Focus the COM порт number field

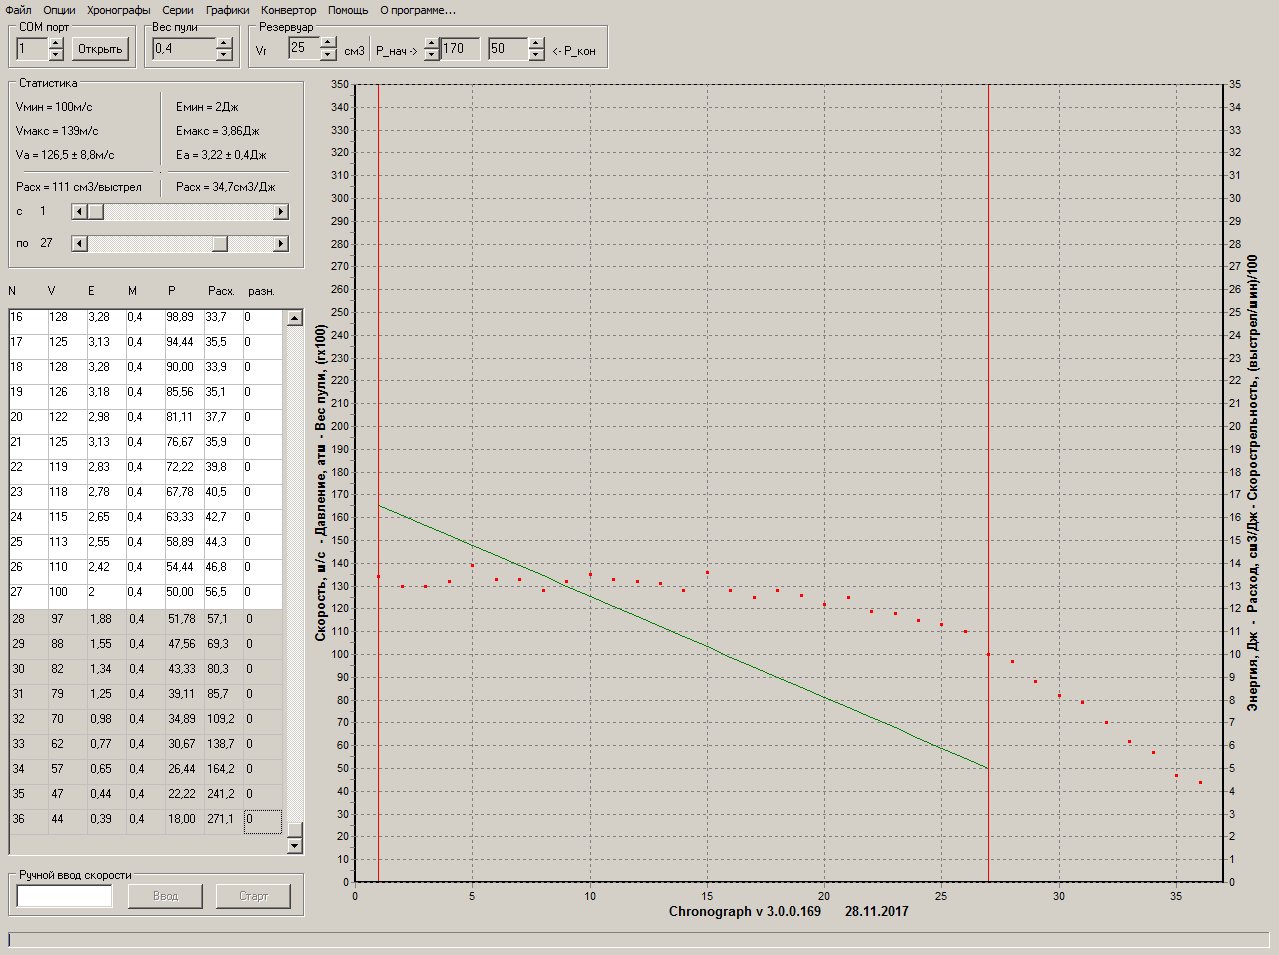point(32,49)
